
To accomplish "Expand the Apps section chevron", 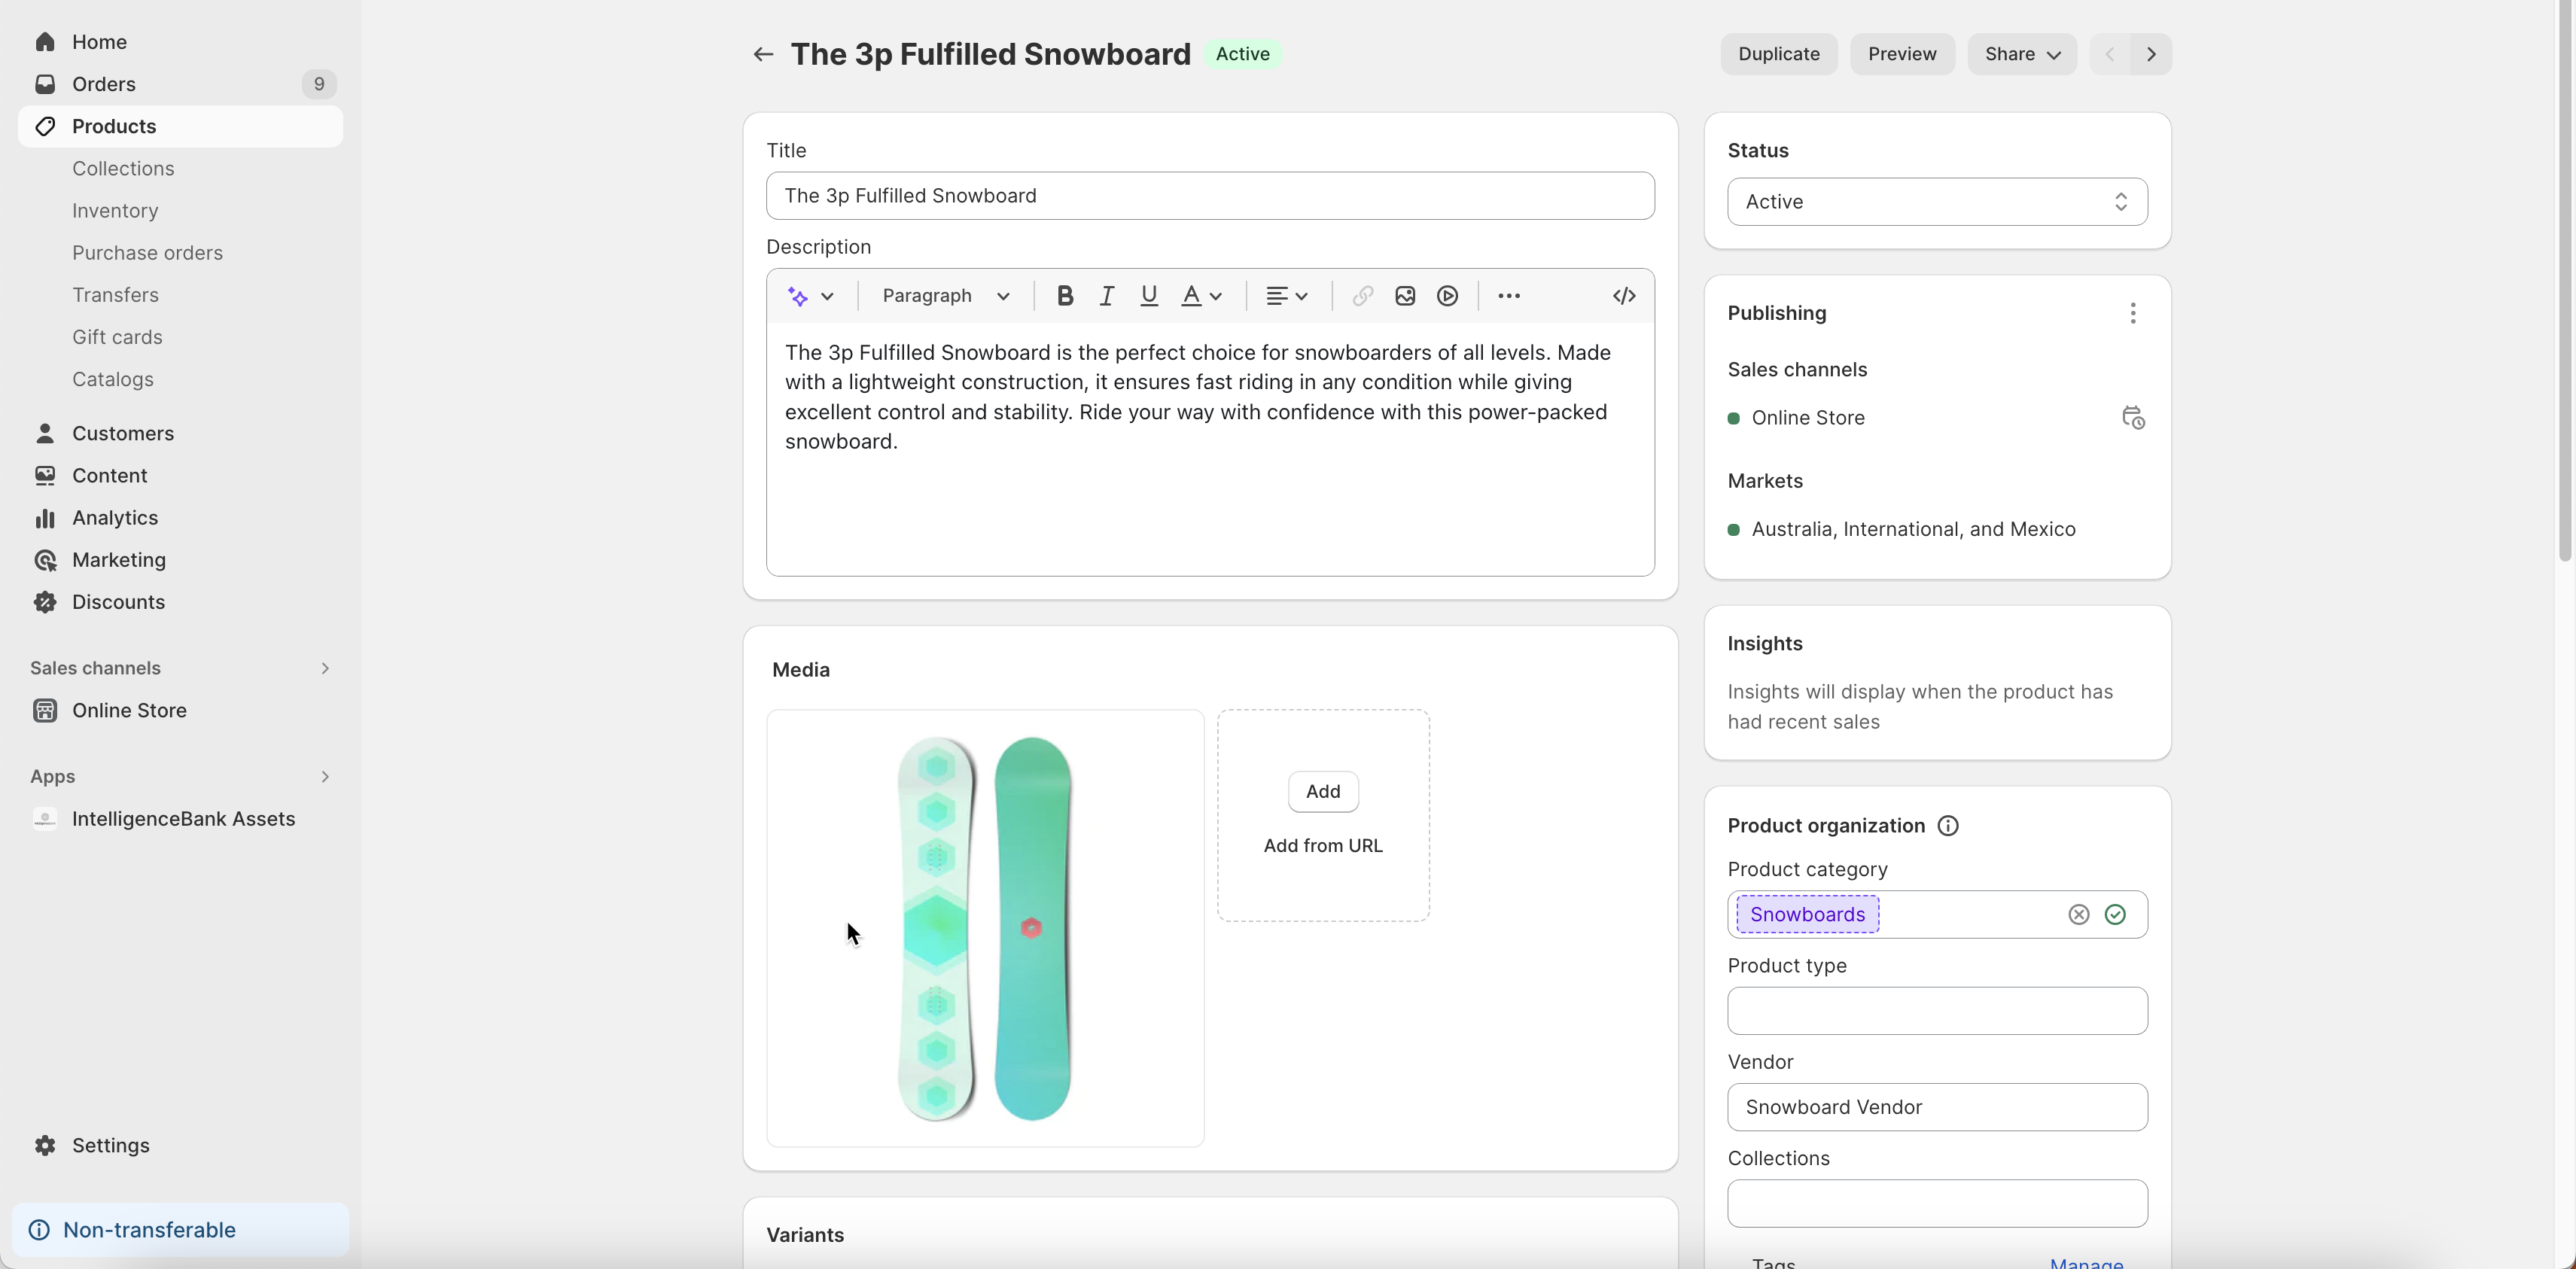I will point(325,777).
